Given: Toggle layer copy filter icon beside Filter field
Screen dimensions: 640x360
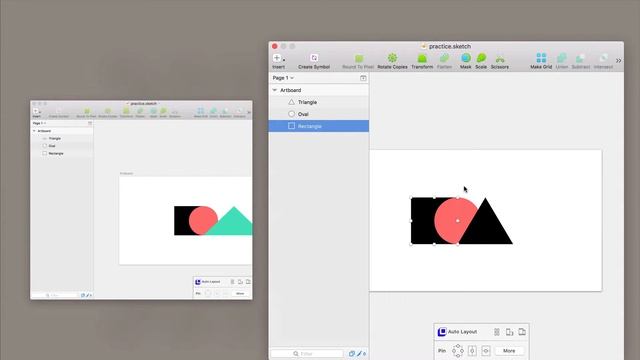Looking at the screenshot, I should pos(351,353).
